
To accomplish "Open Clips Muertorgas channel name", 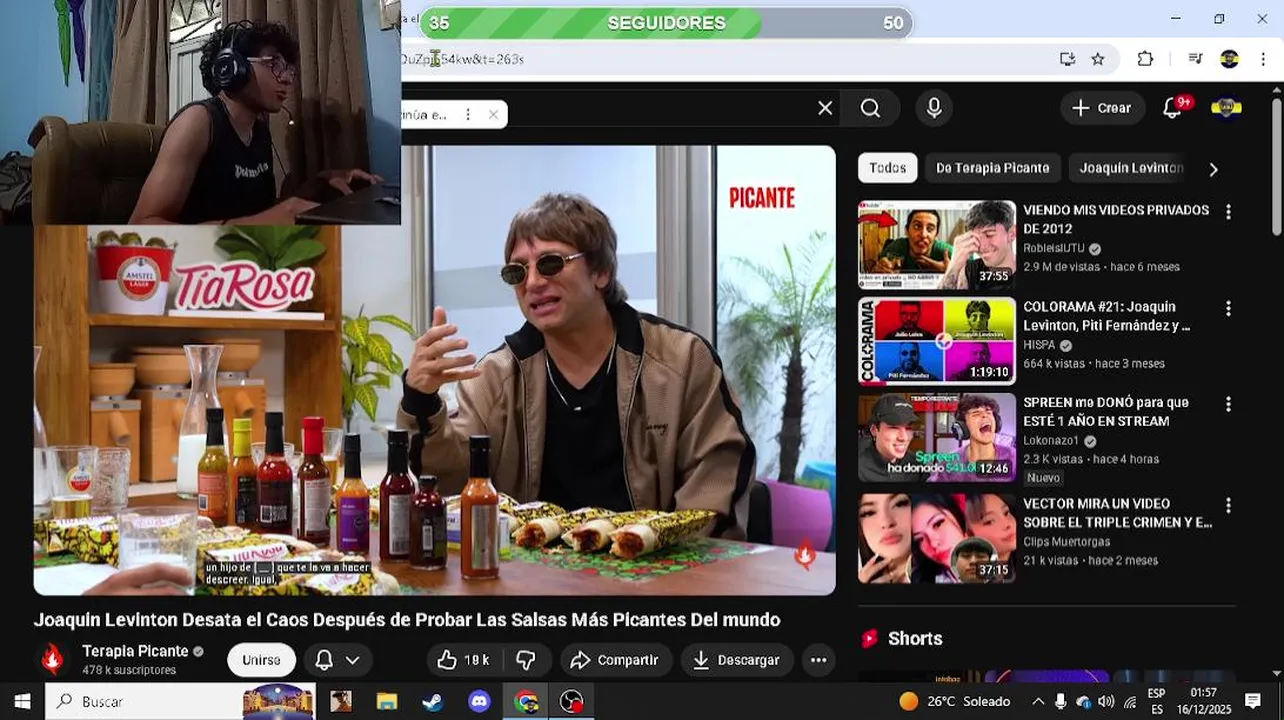I will click(1067, 541).
